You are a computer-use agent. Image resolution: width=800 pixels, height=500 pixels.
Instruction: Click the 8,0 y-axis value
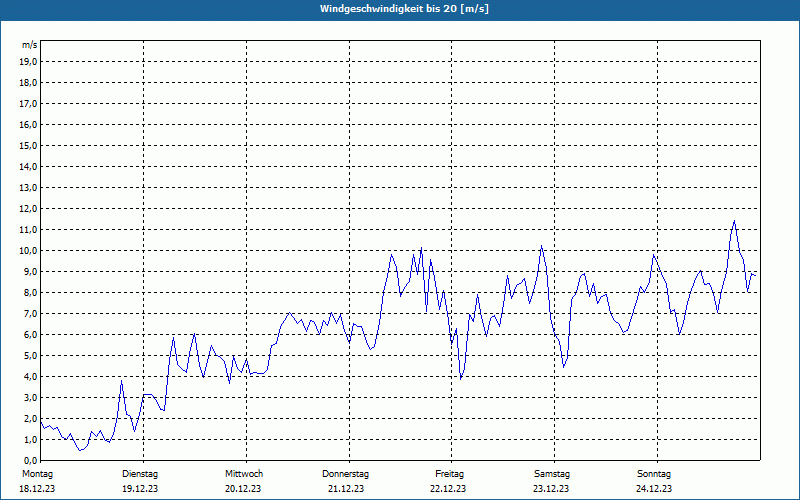[30, 292]
